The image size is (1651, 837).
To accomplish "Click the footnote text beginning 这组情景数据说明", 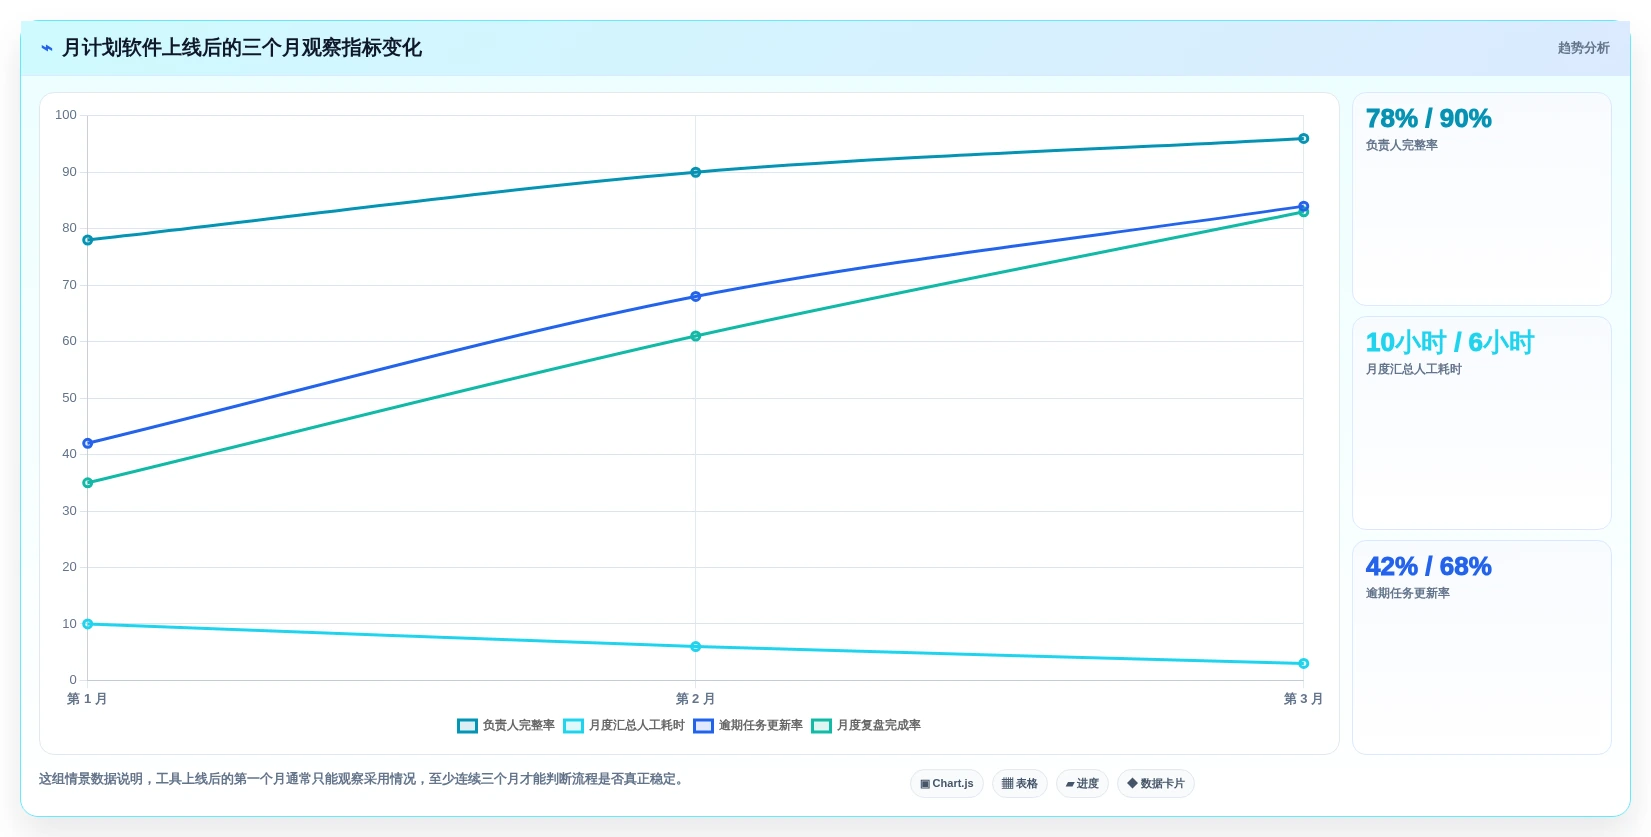I will point(364,779).
